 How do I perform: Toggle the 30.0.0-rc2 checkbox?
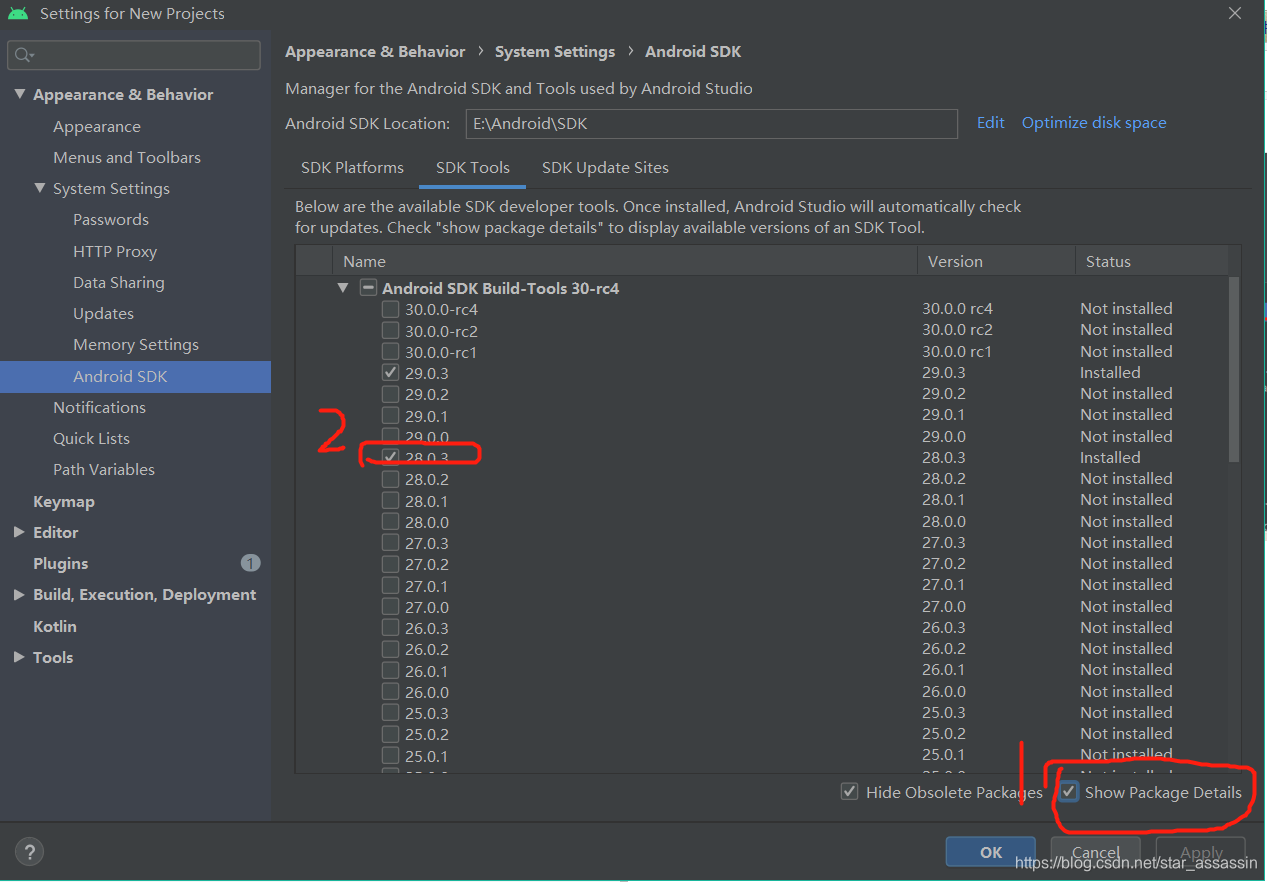[x=390, y=330]
